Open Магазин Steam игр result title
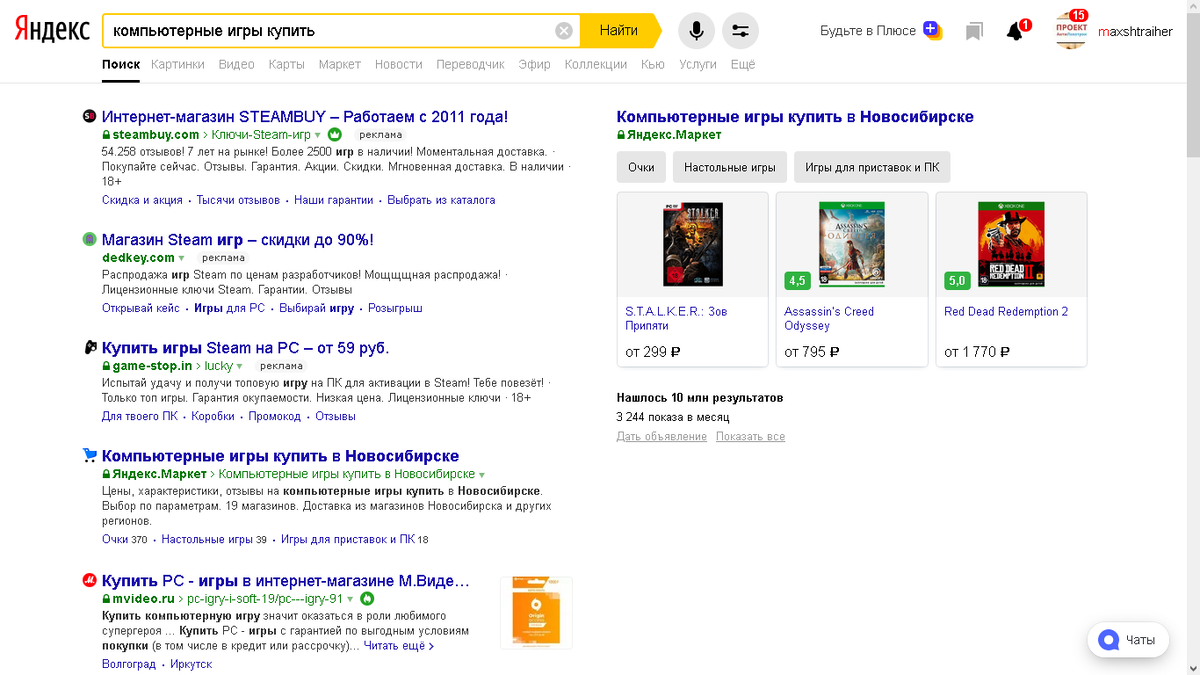This screenshot has width=1200, height=675. [238, 240]
